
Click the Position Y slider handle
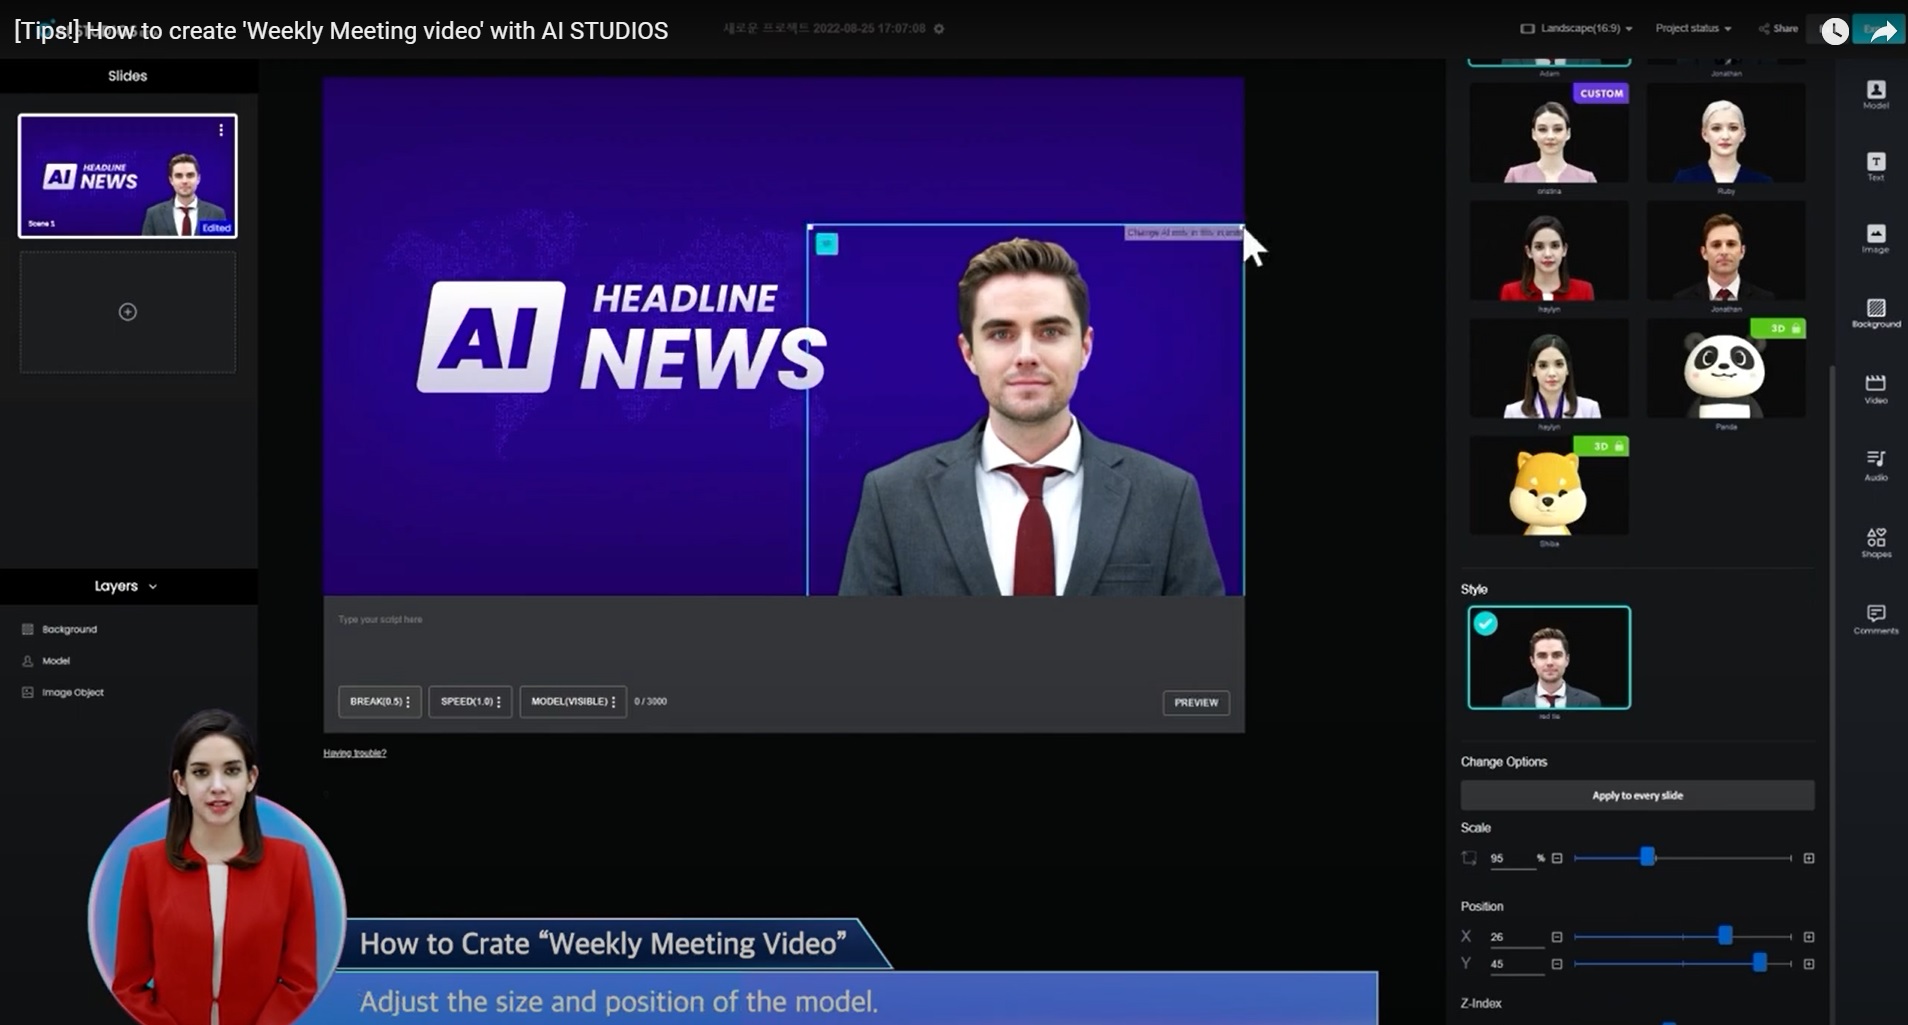click(1760, 963)
